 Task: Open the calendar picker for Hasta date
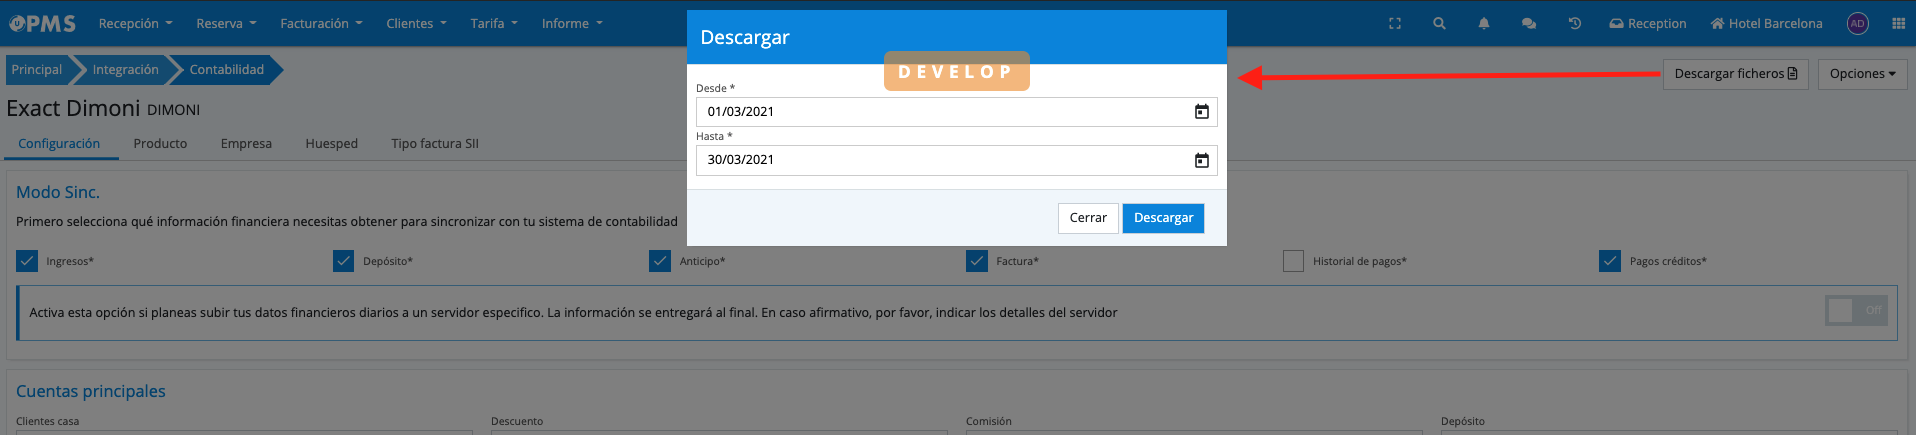[x=1201, y=160]
